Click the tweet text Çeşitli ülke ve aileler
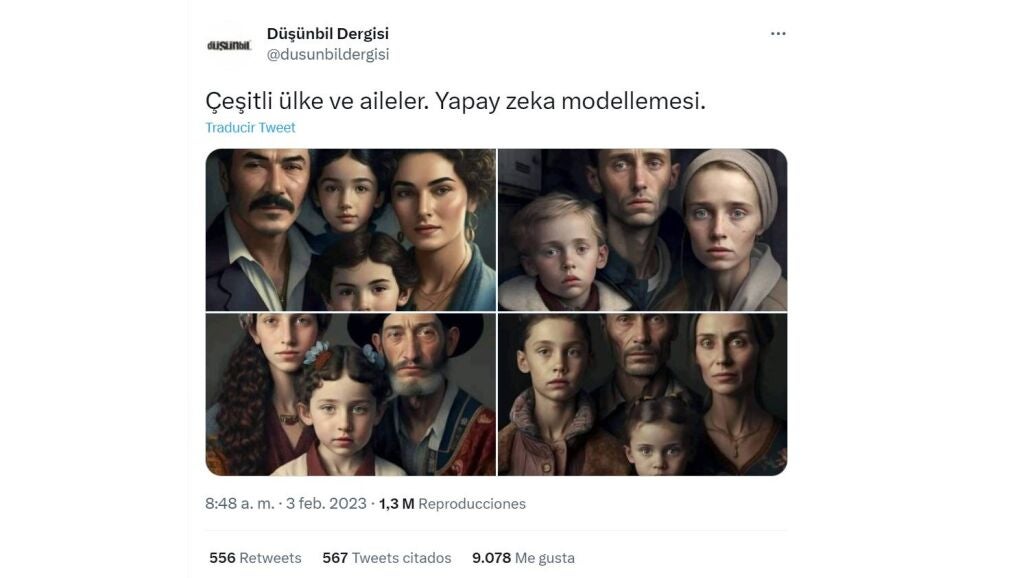Image resolution: width=1028 pixels, height=578 pixels. [317, 101]
